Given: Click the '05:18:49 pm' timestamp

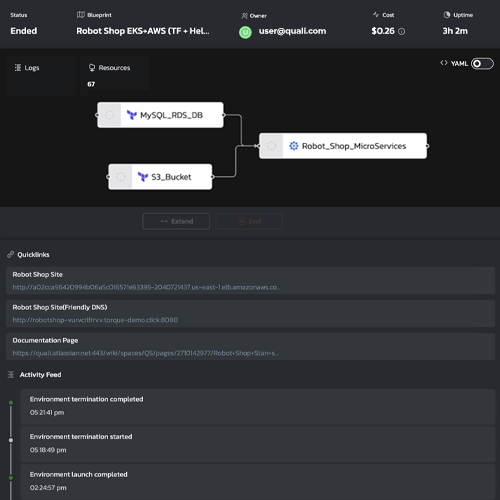Looking at the screenshot, I should point(48,450).
